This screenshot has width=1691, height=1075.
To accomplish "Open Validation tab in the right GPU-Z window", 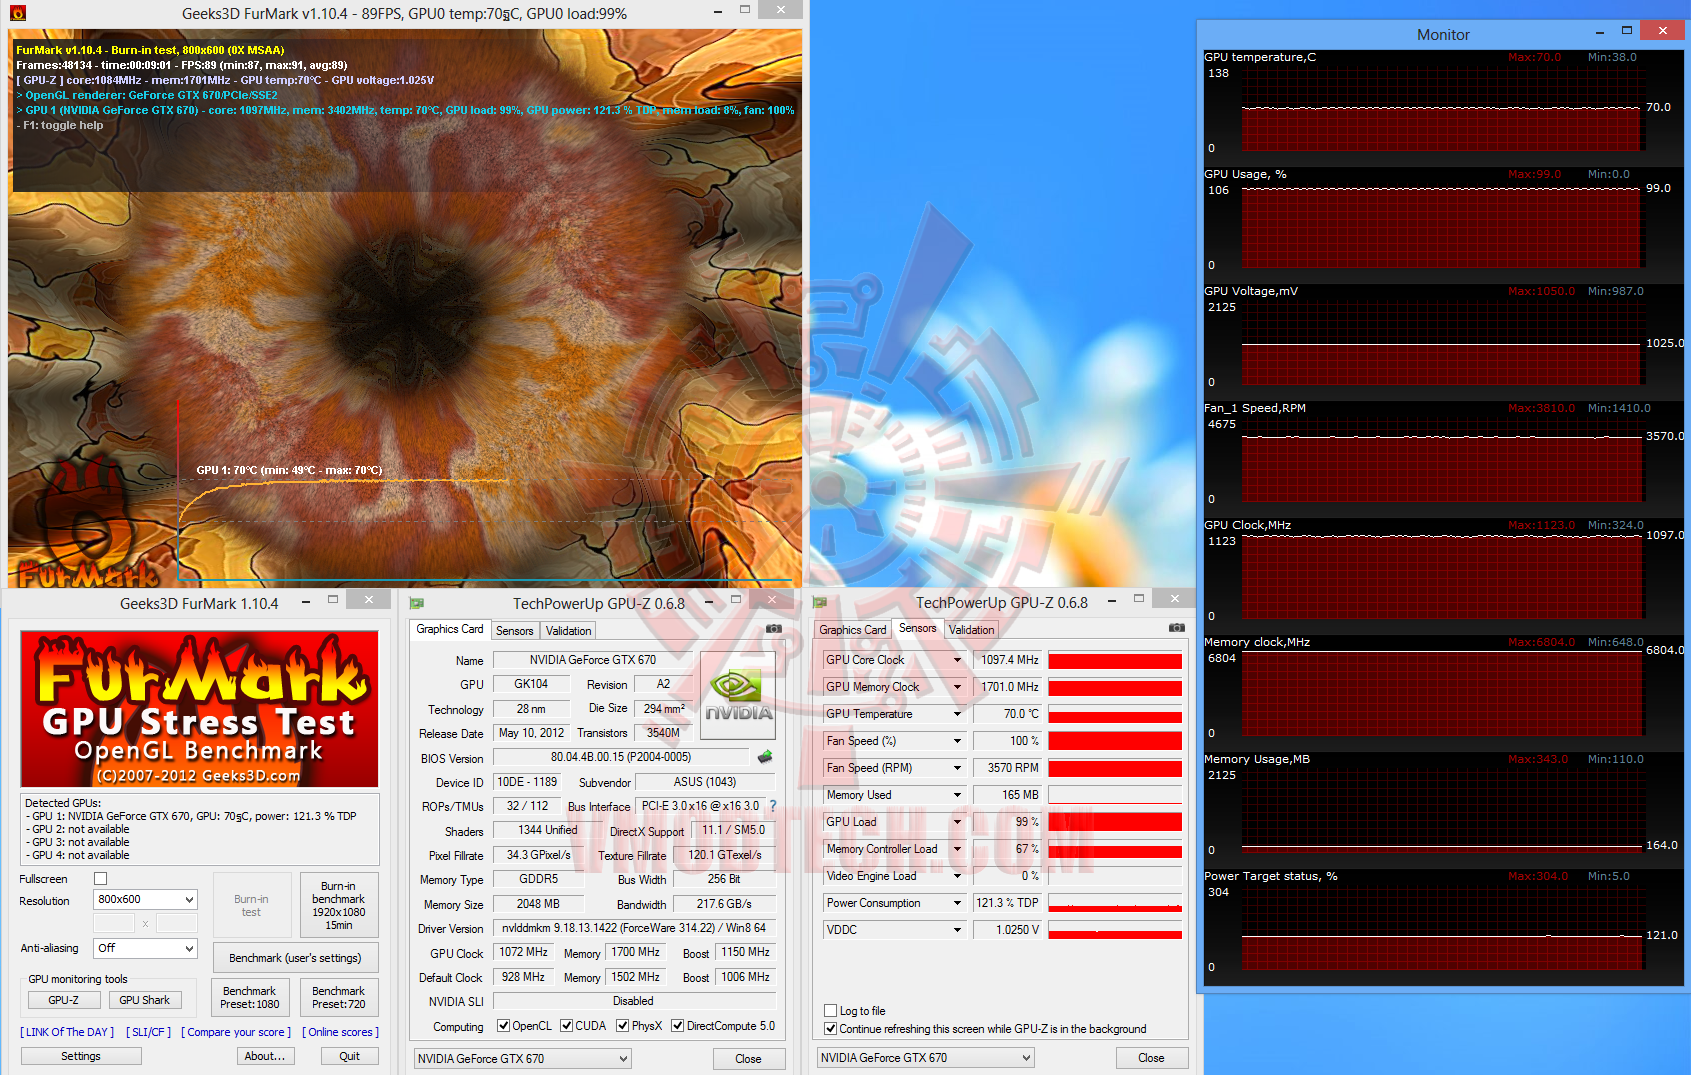I will (971, 630).
